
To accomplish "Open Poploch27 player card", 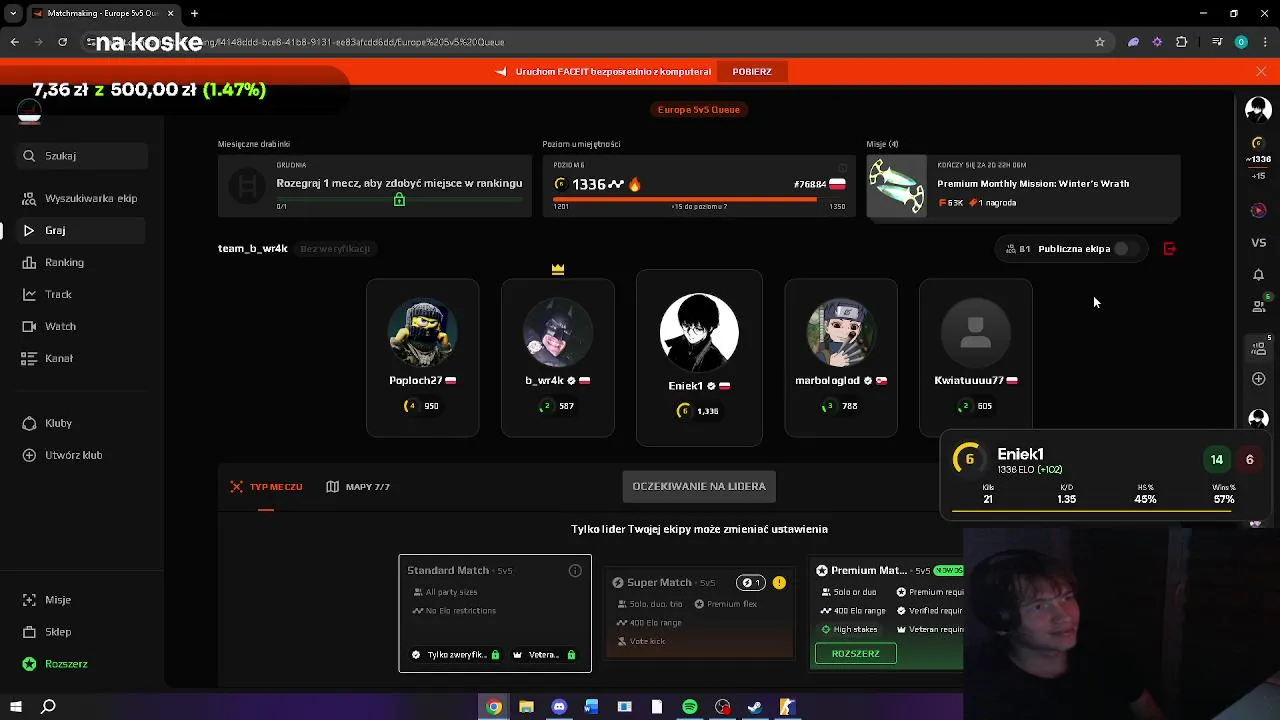I will click(x=423, y=358).
